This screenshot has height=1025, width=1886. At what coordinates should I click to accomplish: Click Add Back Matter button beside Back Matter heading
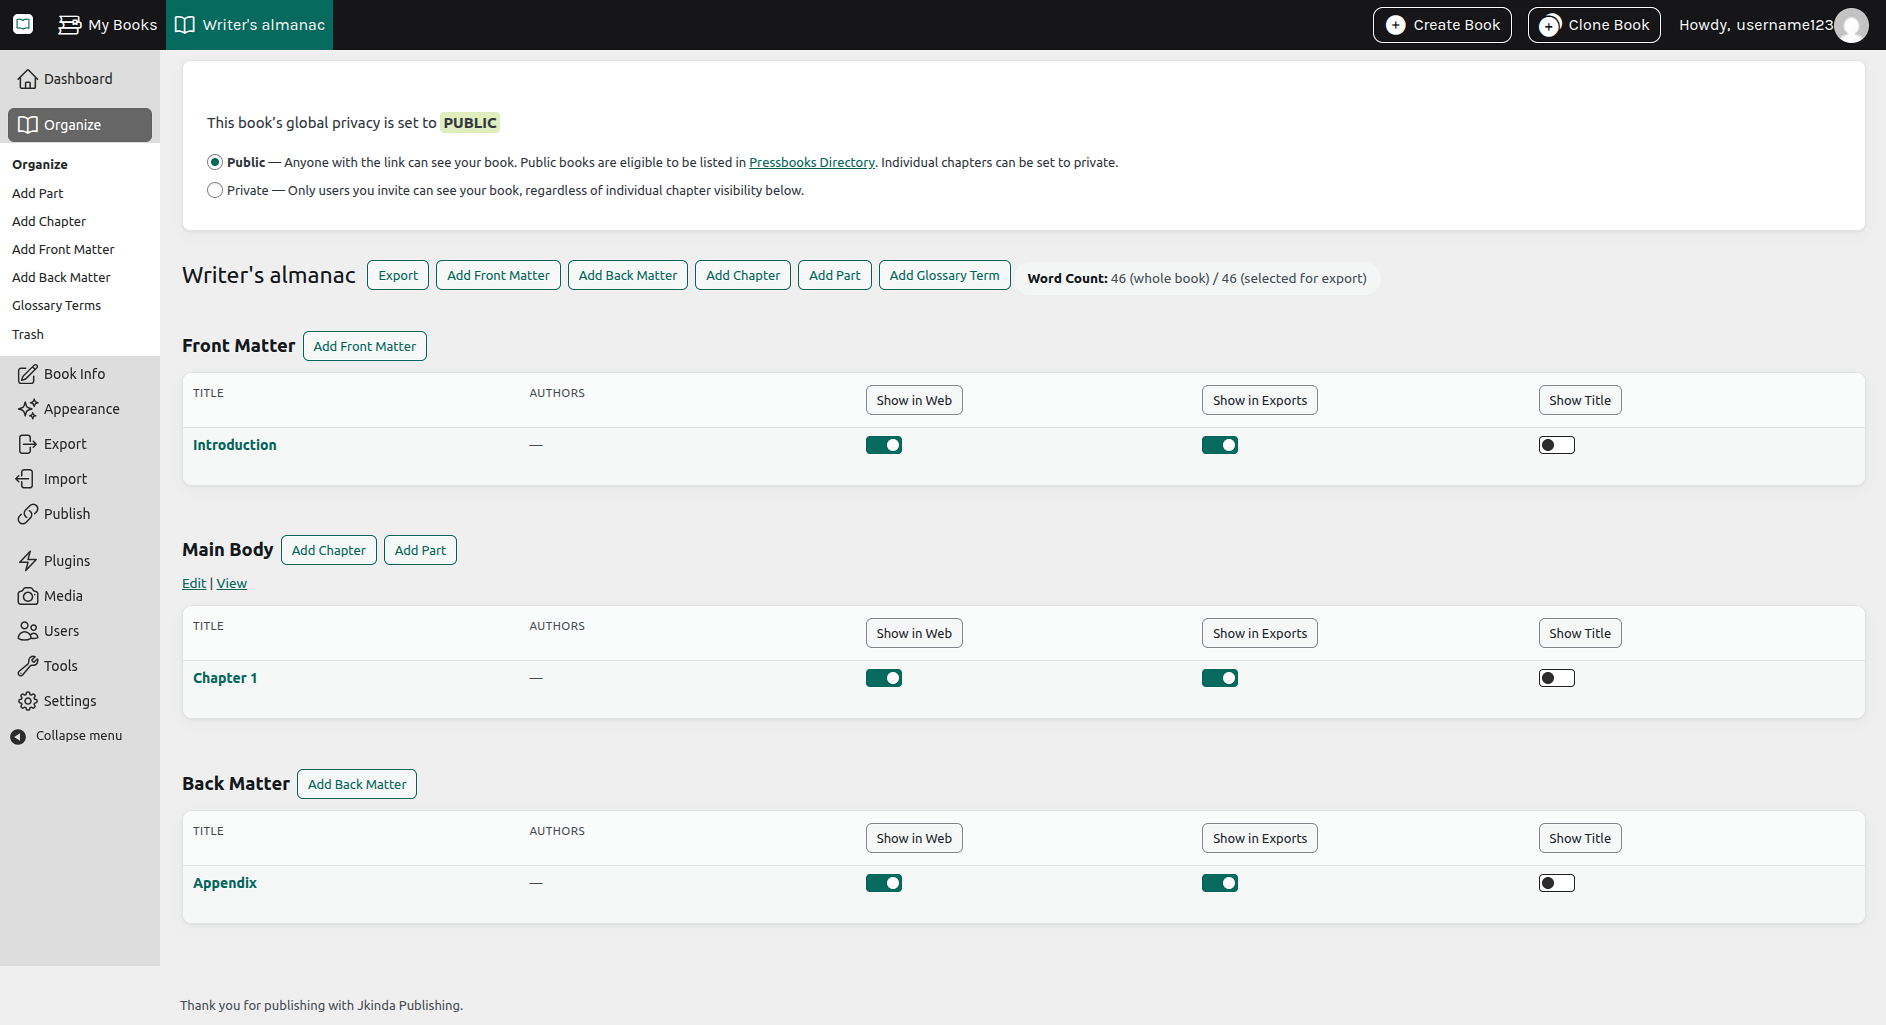(x=357, y=784)
